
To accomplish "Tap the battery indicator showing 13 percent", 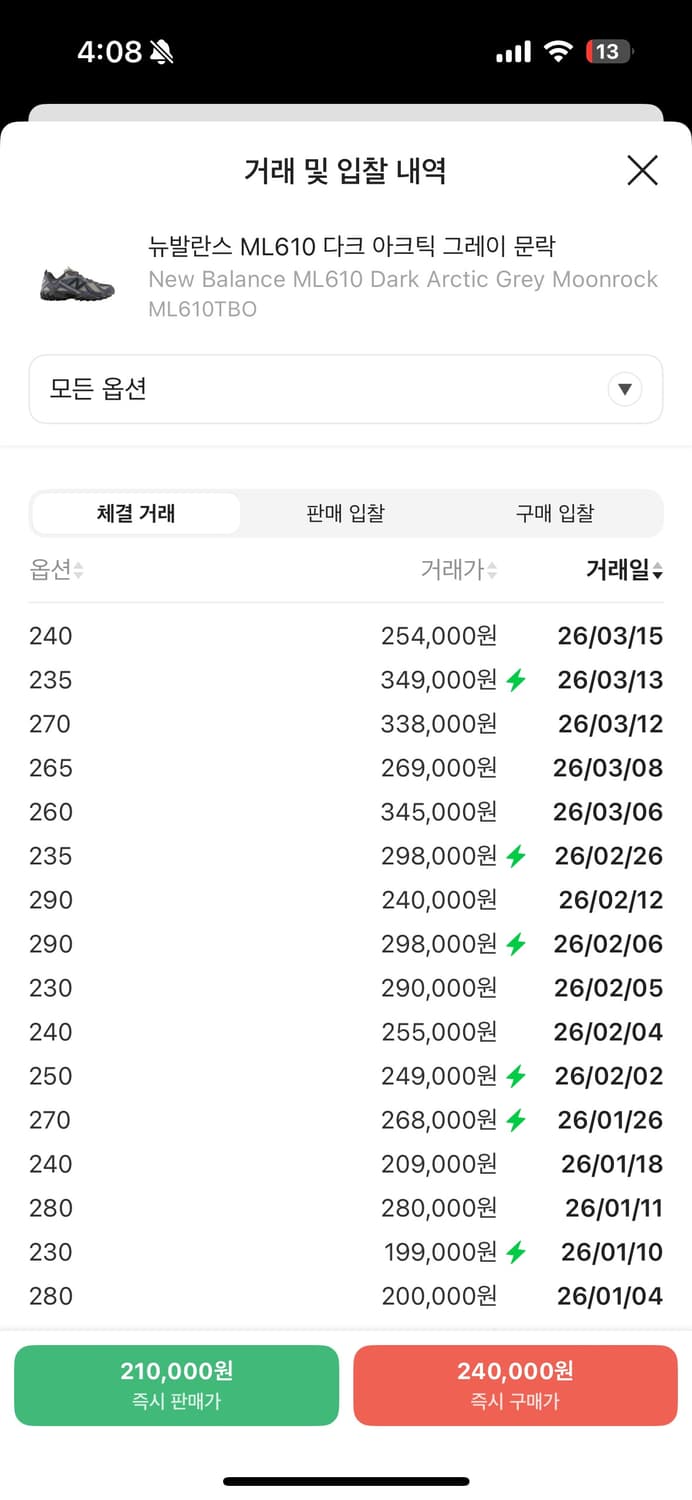I will [608, 50].
